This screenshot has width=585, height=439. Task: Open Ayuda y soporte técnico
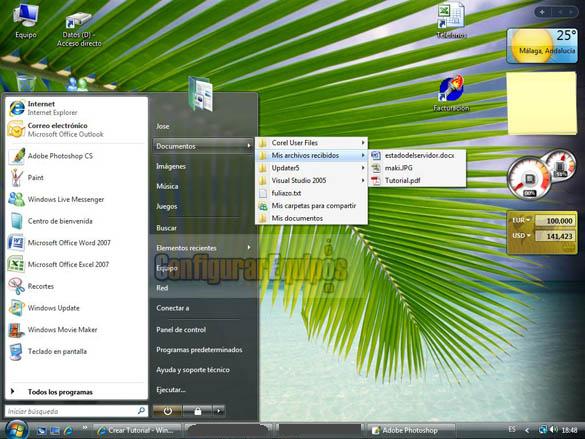click(193, 370)
